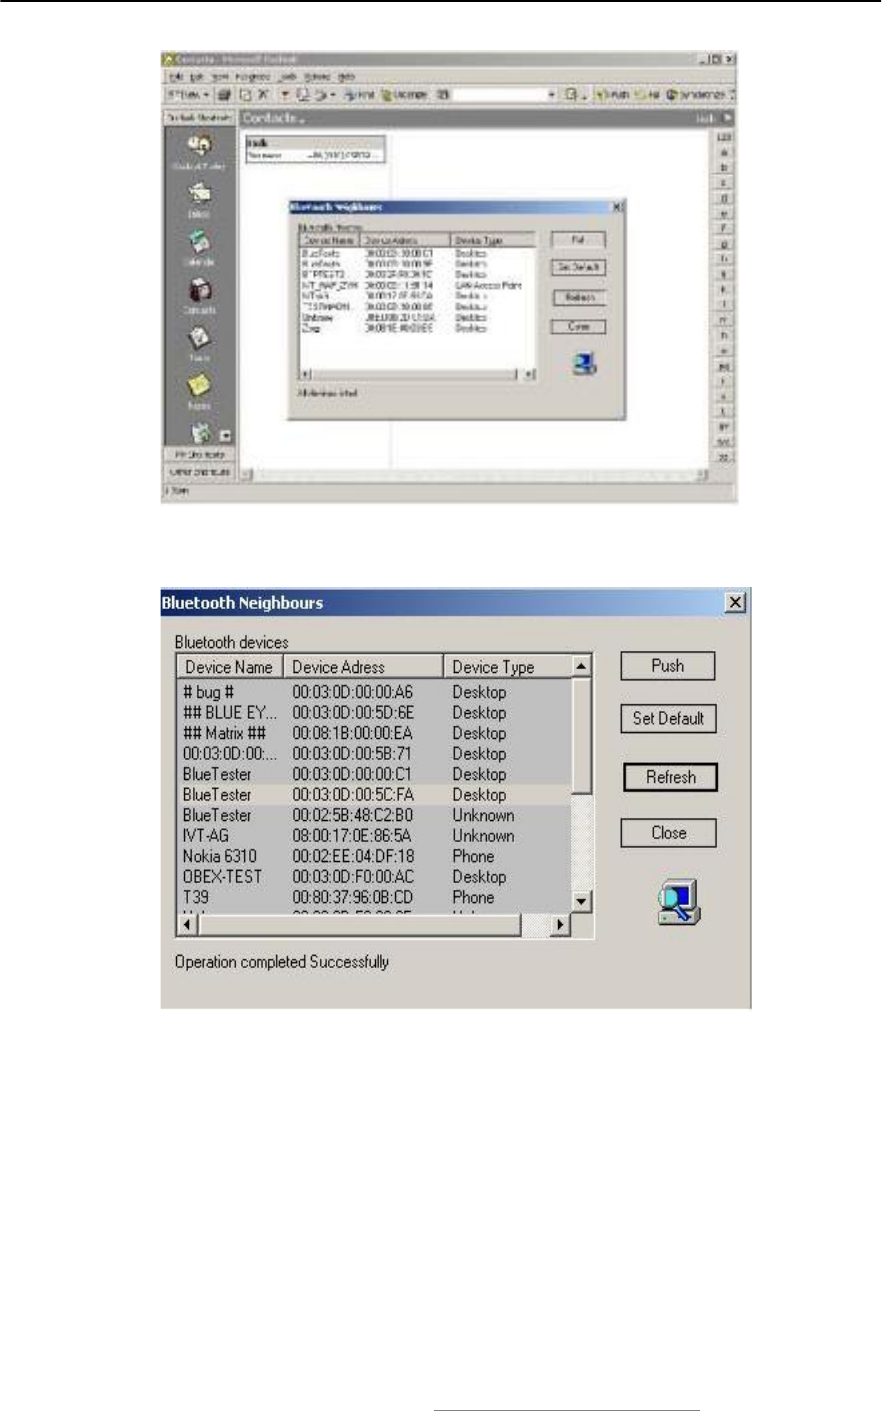882x1411 pixels.
Task: Click Refresh in the dialog over Outlook
Action: pos(578,297)
